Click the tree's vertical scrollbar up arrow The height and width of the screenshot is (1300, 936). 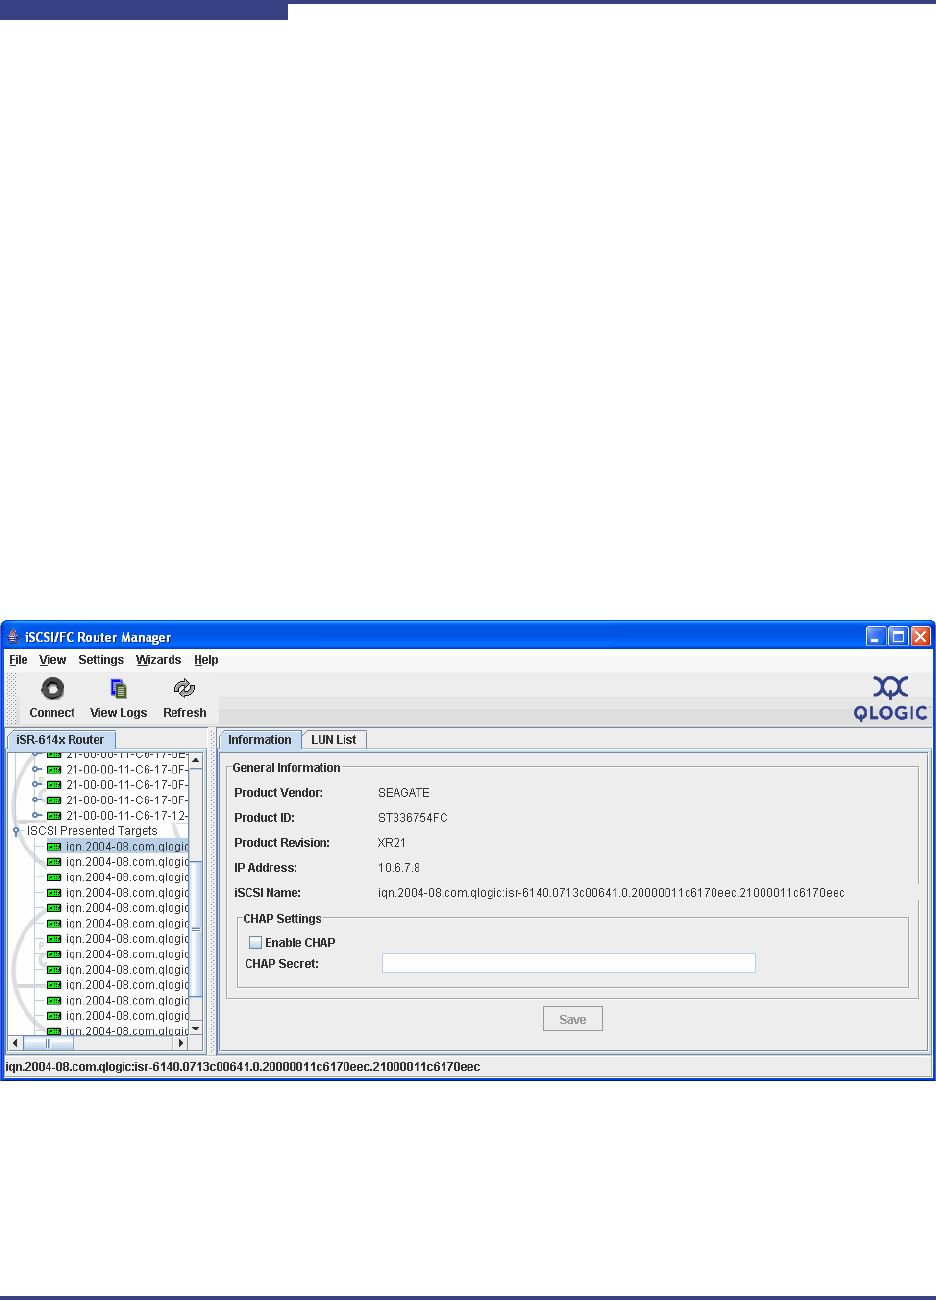(x=196, y=761)
